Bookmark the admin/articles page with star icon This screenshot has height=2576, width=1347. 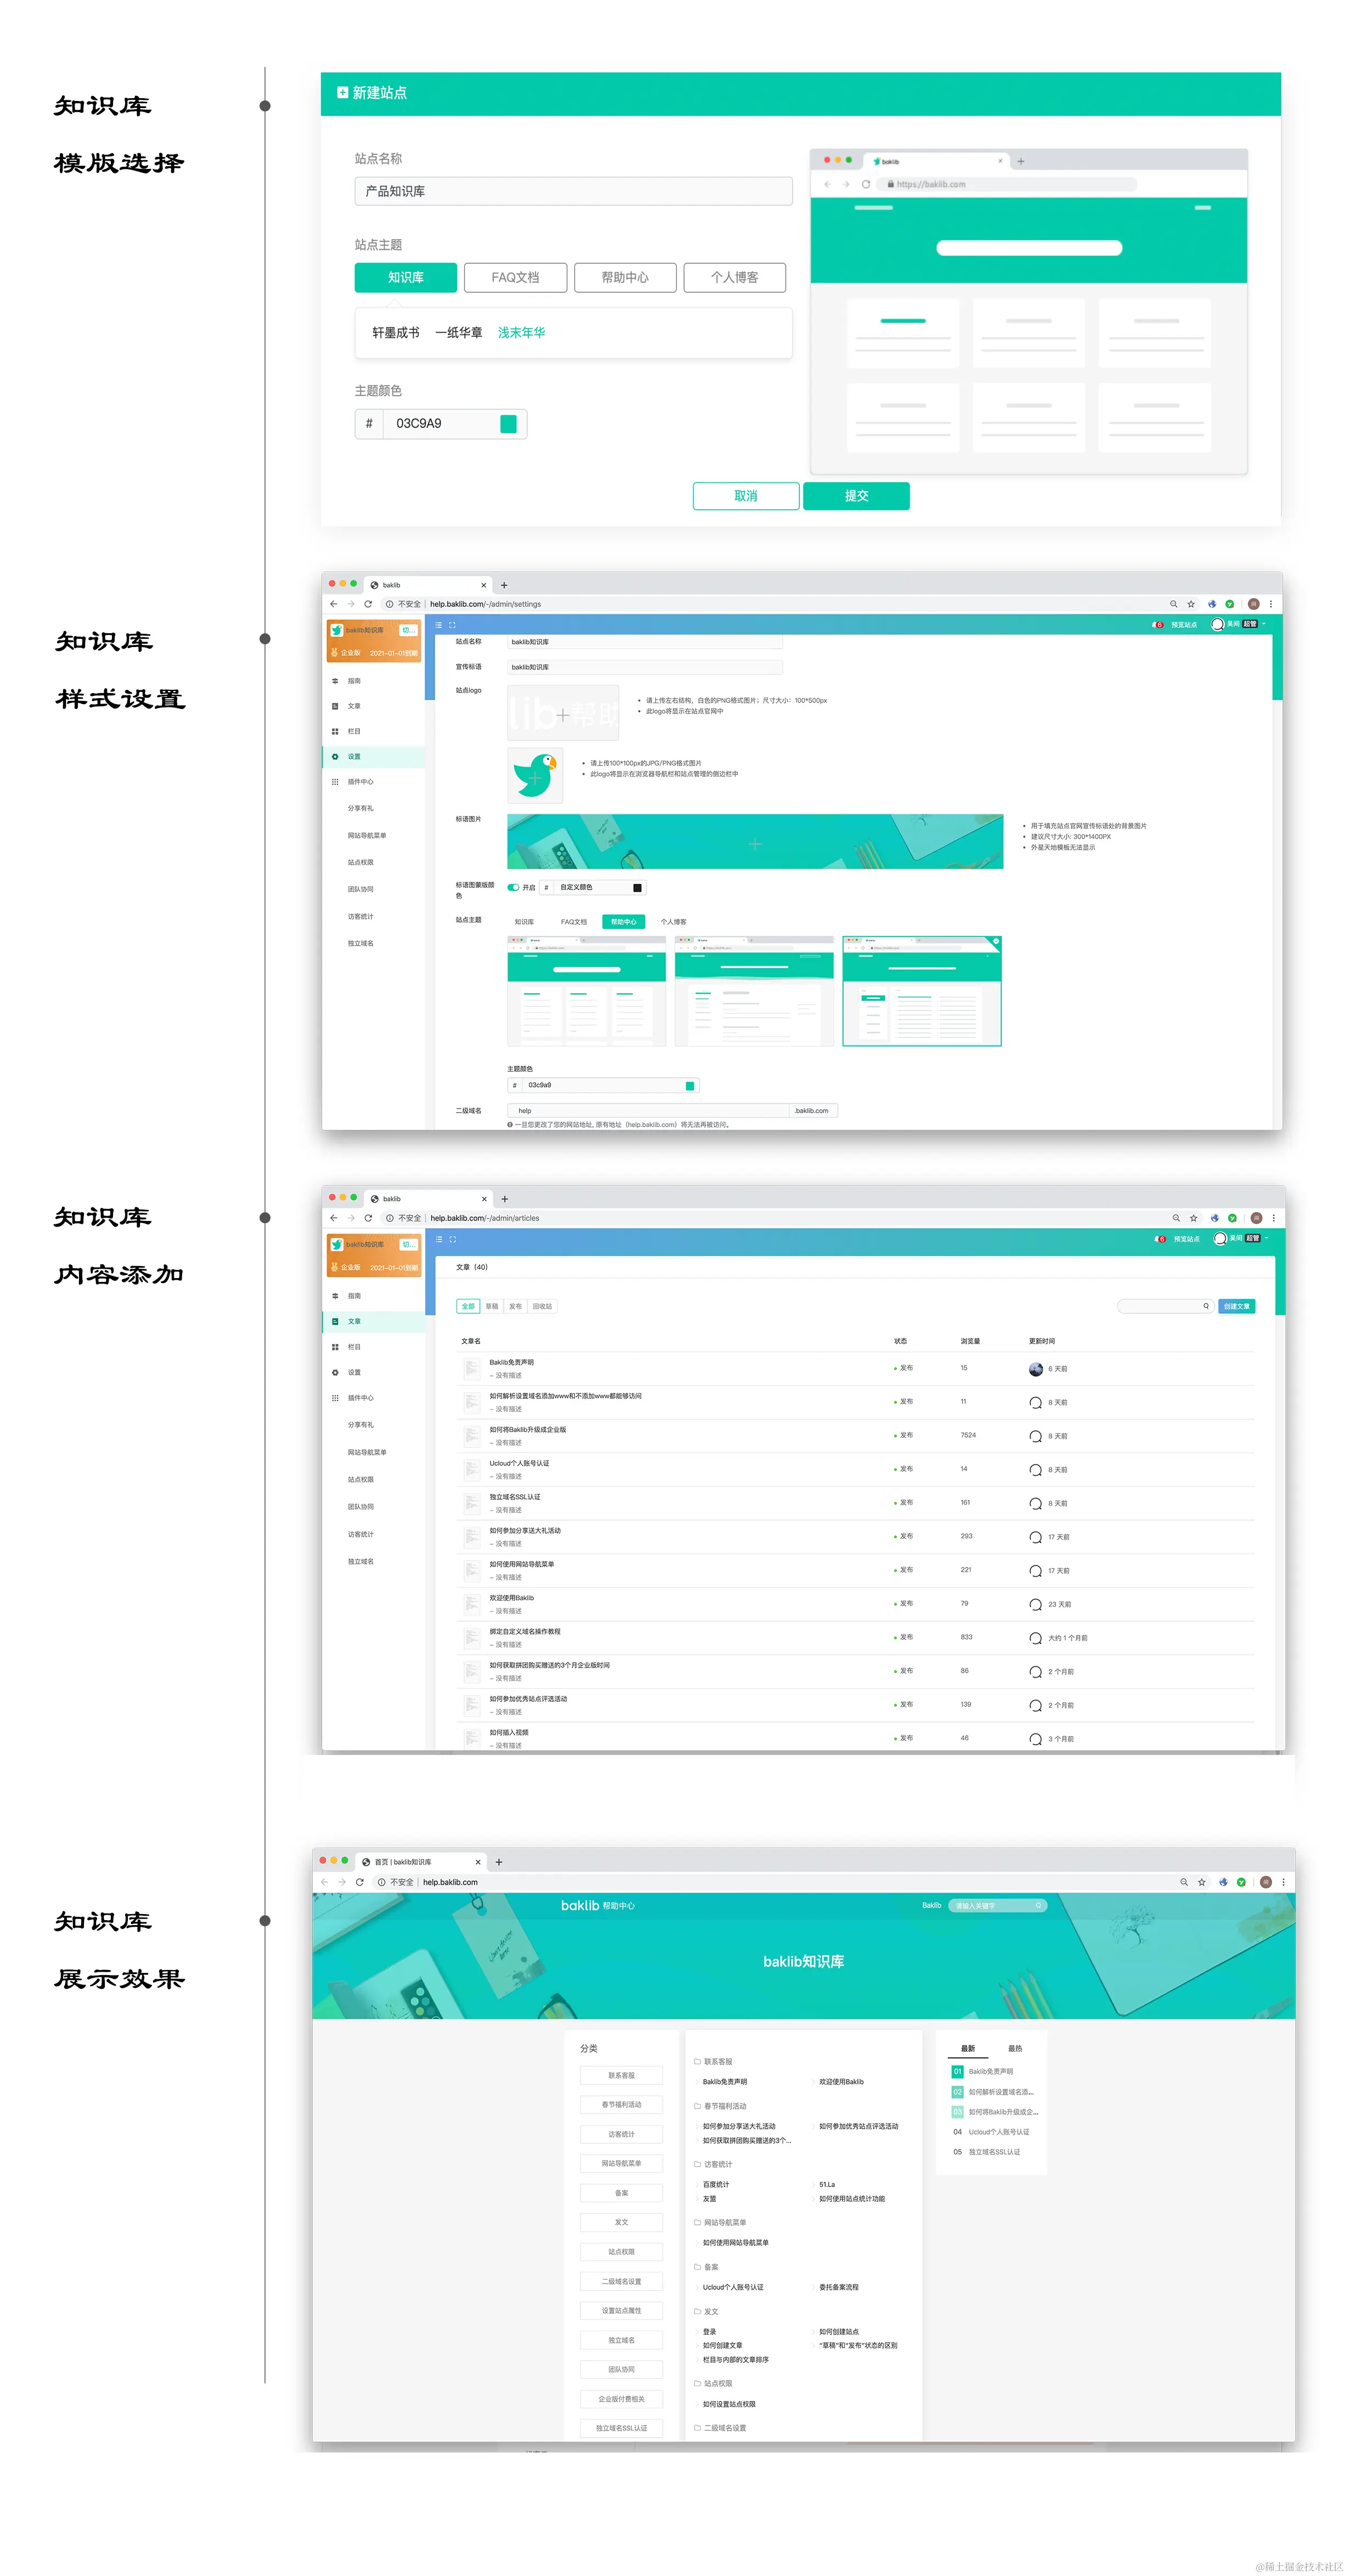(x=1193, y=1218)
